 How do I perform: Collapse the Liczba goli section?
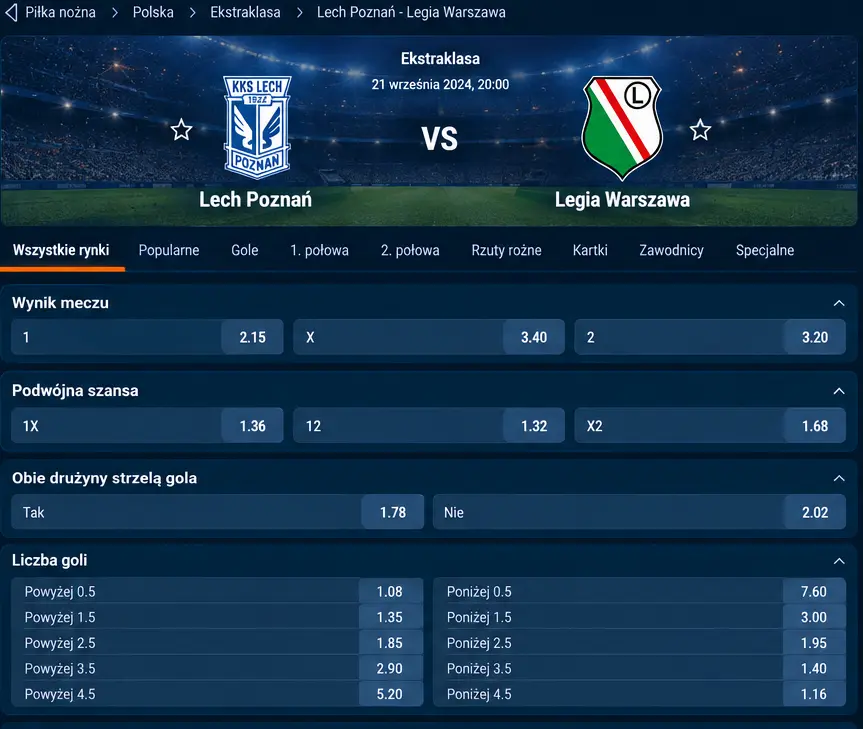tap(839, 561)
